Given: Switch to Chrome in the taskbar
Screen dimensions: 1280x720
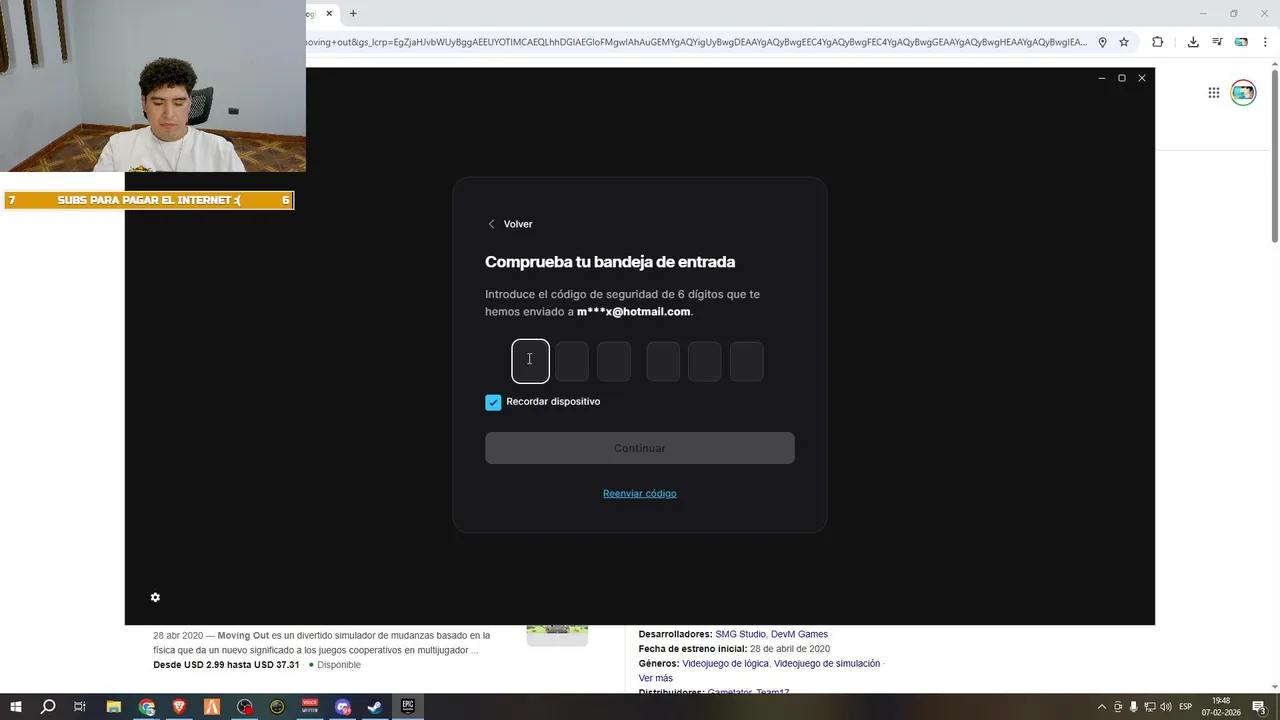Looking at the screenshot, I should [x=147, y=707].
